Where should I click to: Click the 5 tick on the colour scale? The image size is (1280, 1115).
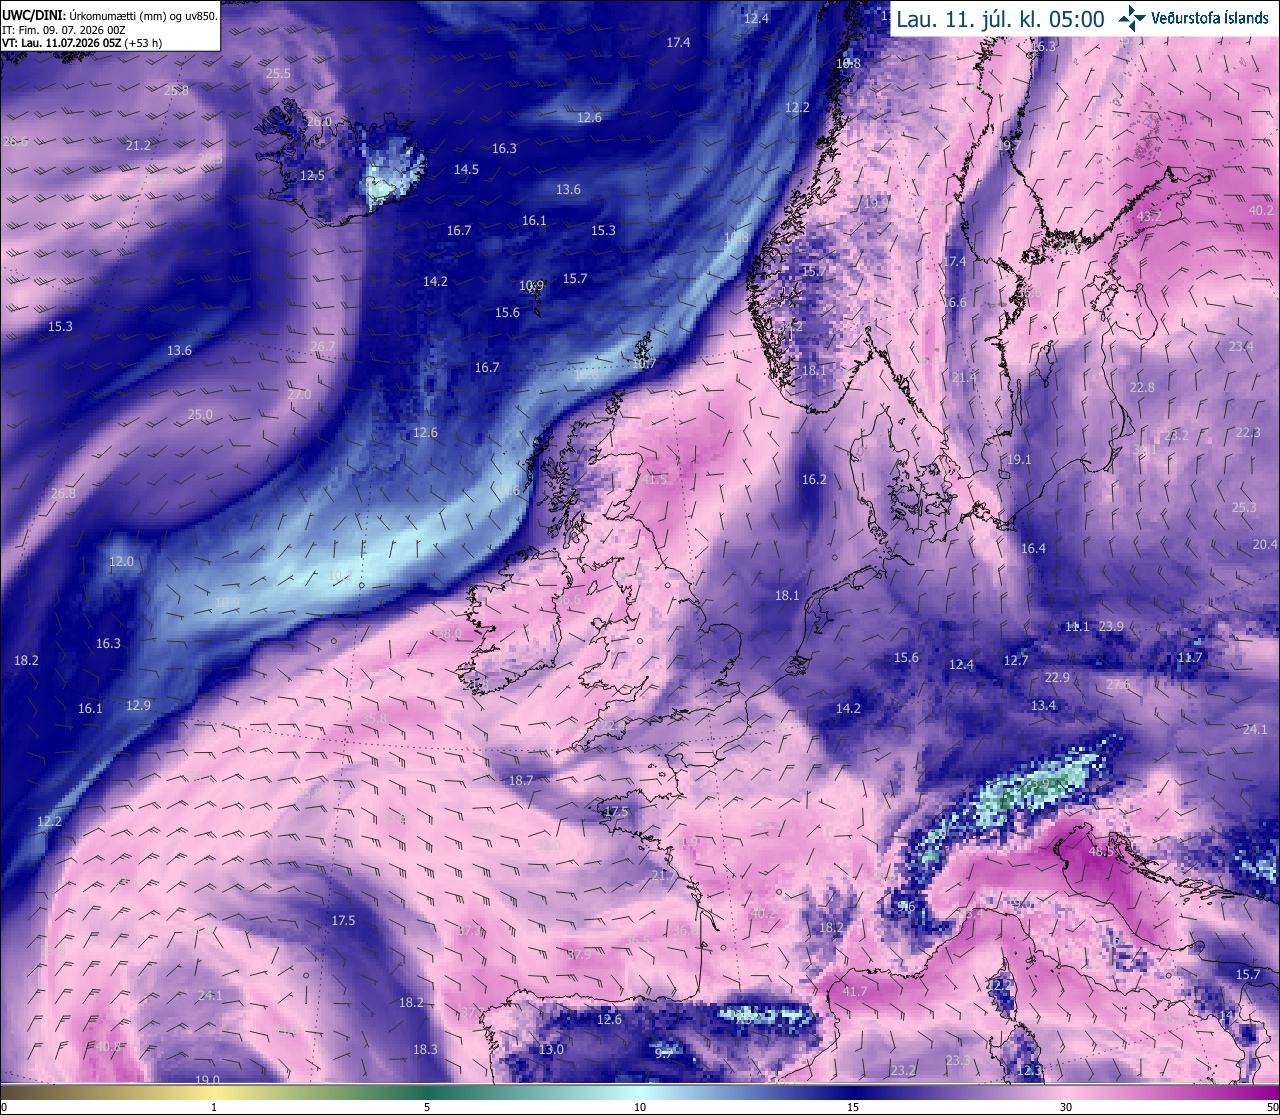tap(427, 1107)
